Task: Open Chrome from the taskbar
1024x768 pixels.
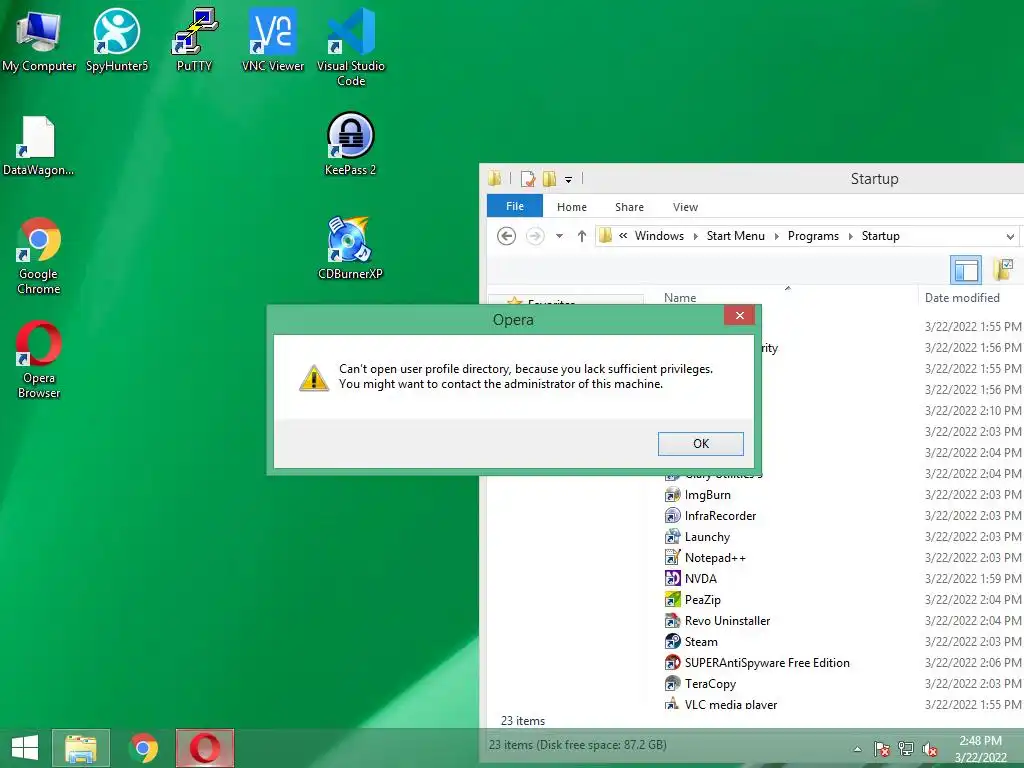Action: click(x=143, y=748)
